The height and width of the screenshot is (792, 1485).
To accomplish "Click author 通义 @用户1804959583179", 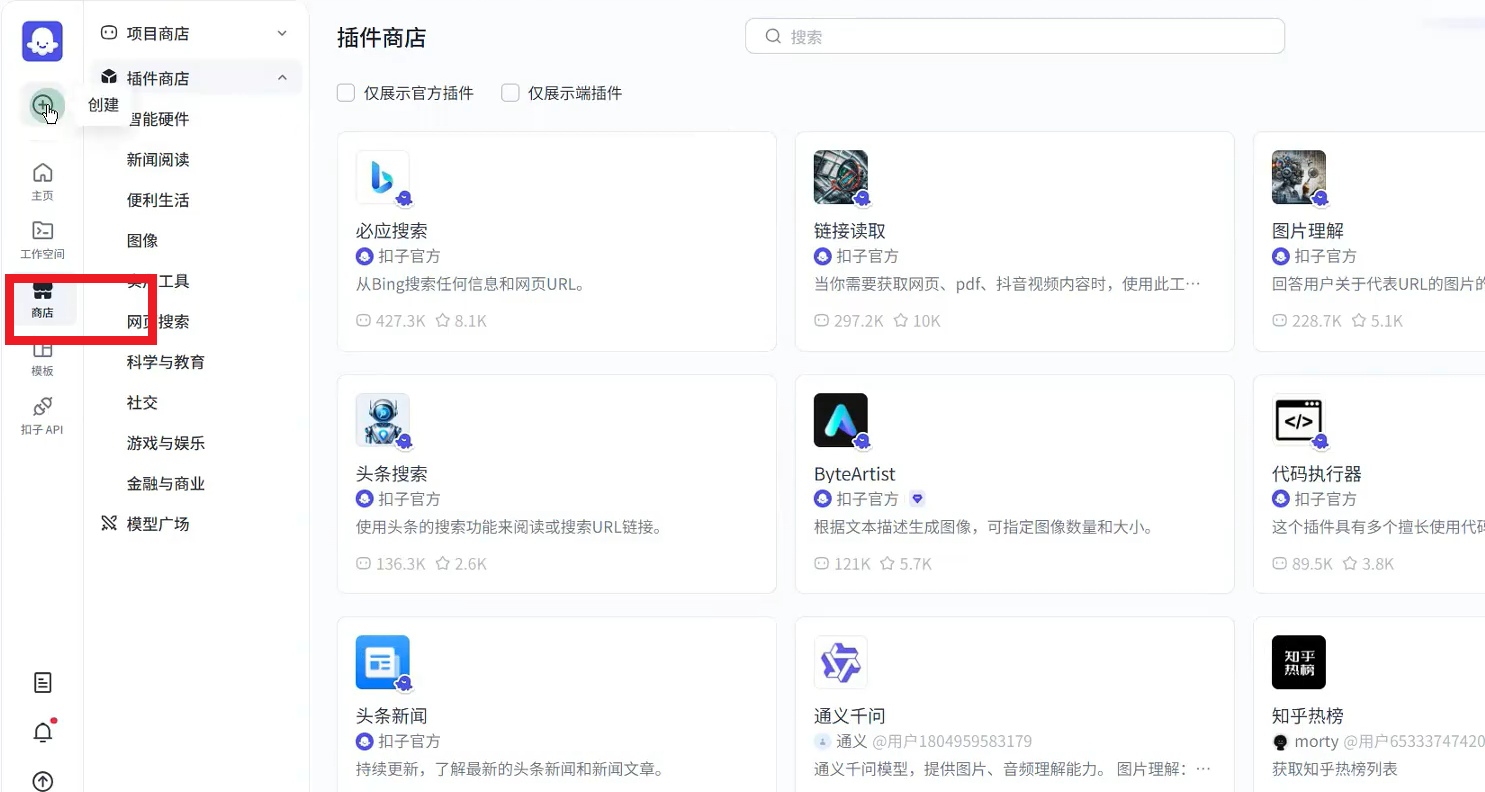I will [x=934, y=741].
